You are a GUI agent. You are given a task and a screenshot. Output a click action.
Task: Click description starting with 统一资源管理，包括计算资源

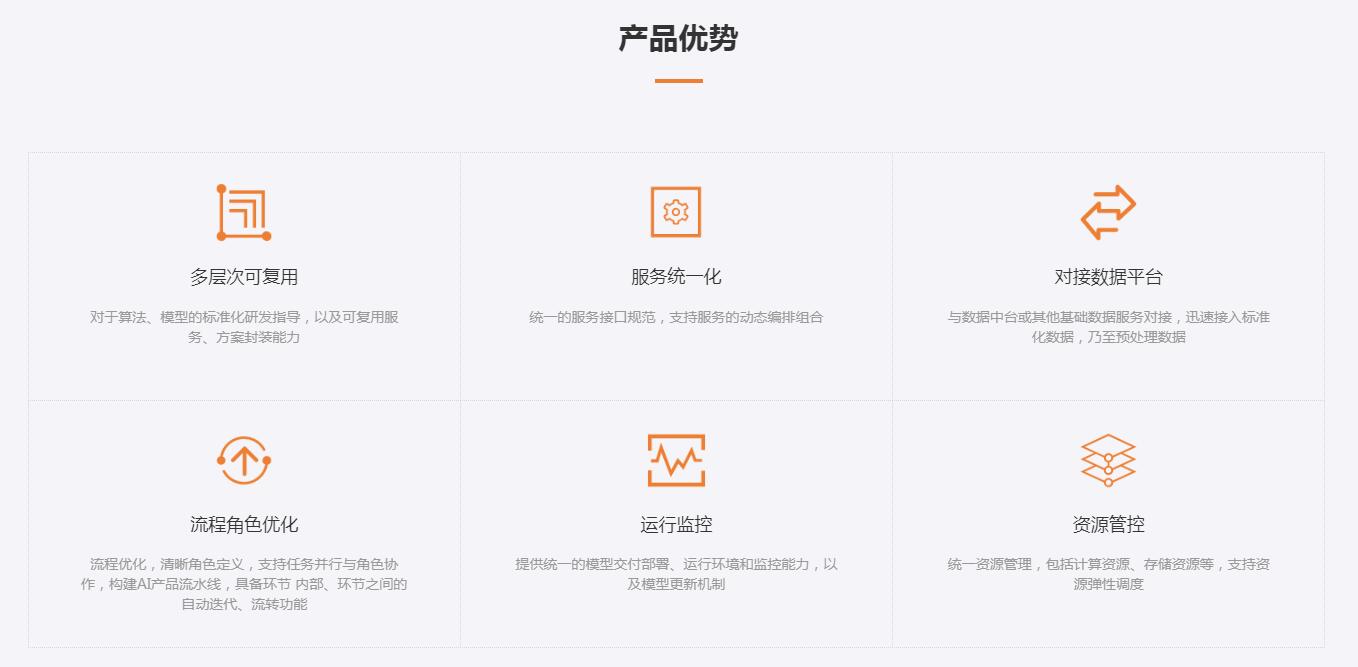tap(1108, 574)
